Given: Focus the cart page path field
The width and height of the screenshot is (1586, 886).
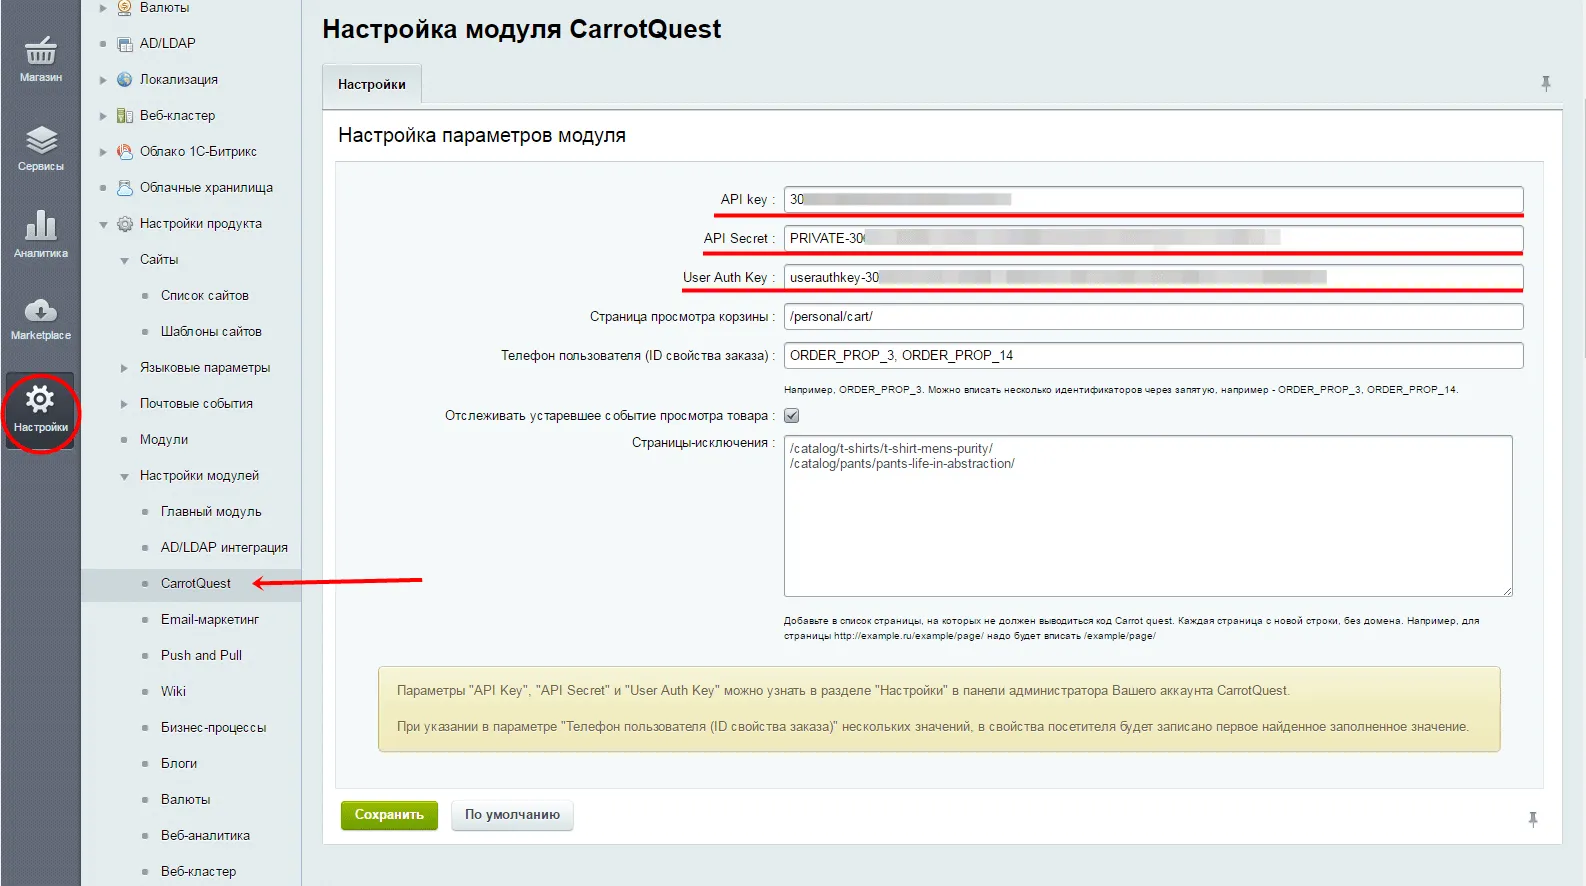Looking at the screenshot, I should [1153, 316].
